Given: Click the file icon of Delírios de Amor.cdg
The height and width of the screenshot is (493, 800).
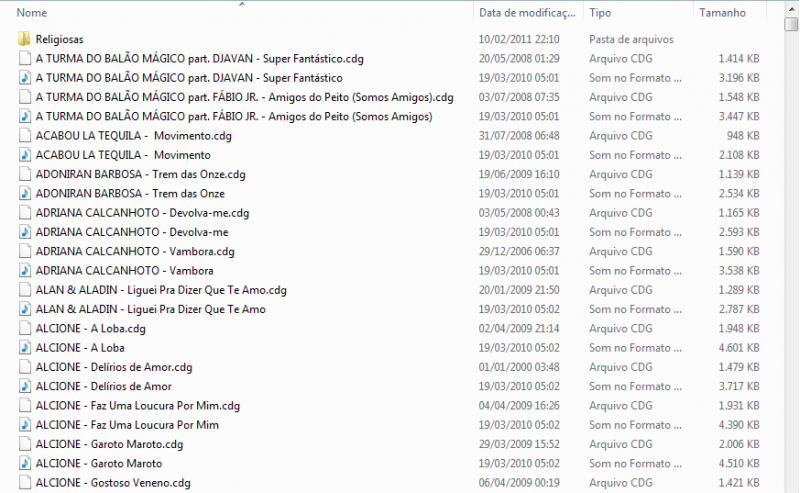Looking at the screenshot, I should click(x=24, y=366).
